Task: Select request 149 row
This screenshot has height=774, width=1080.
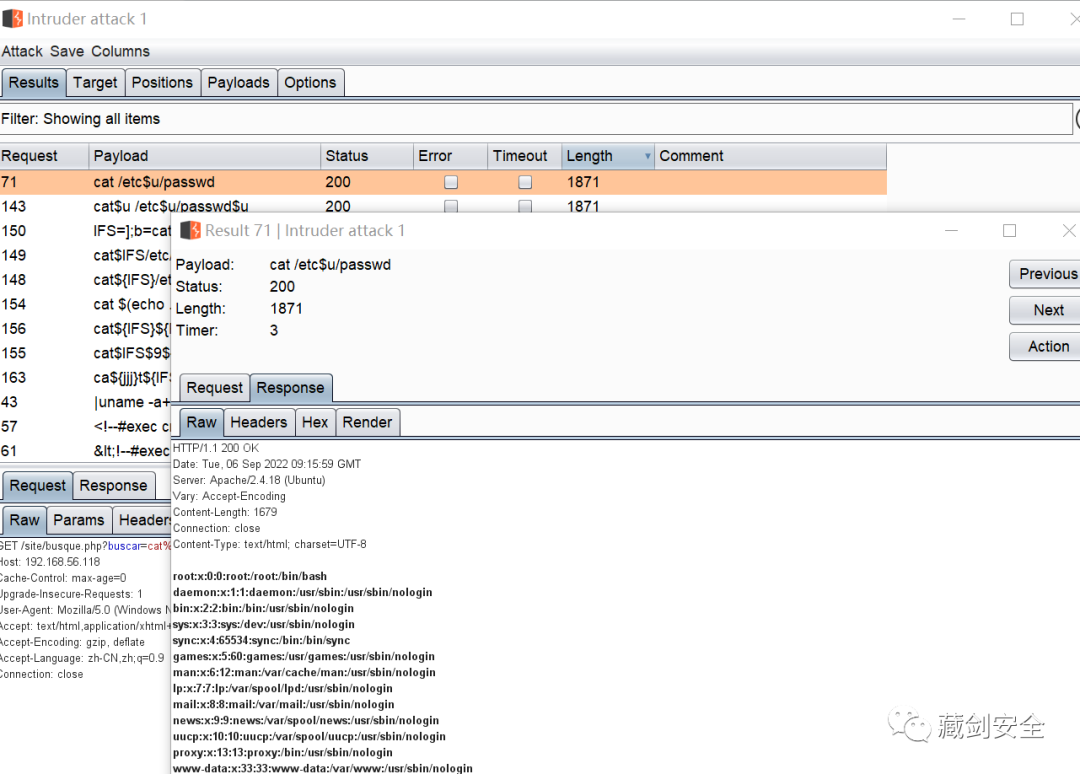Action: coord(85,255)
